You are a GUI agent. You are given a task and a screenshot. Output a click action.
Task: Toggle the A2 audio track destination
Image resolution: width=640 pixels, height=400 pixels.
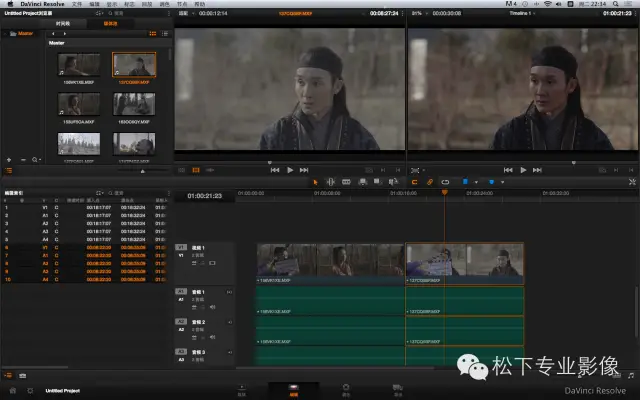181,322
